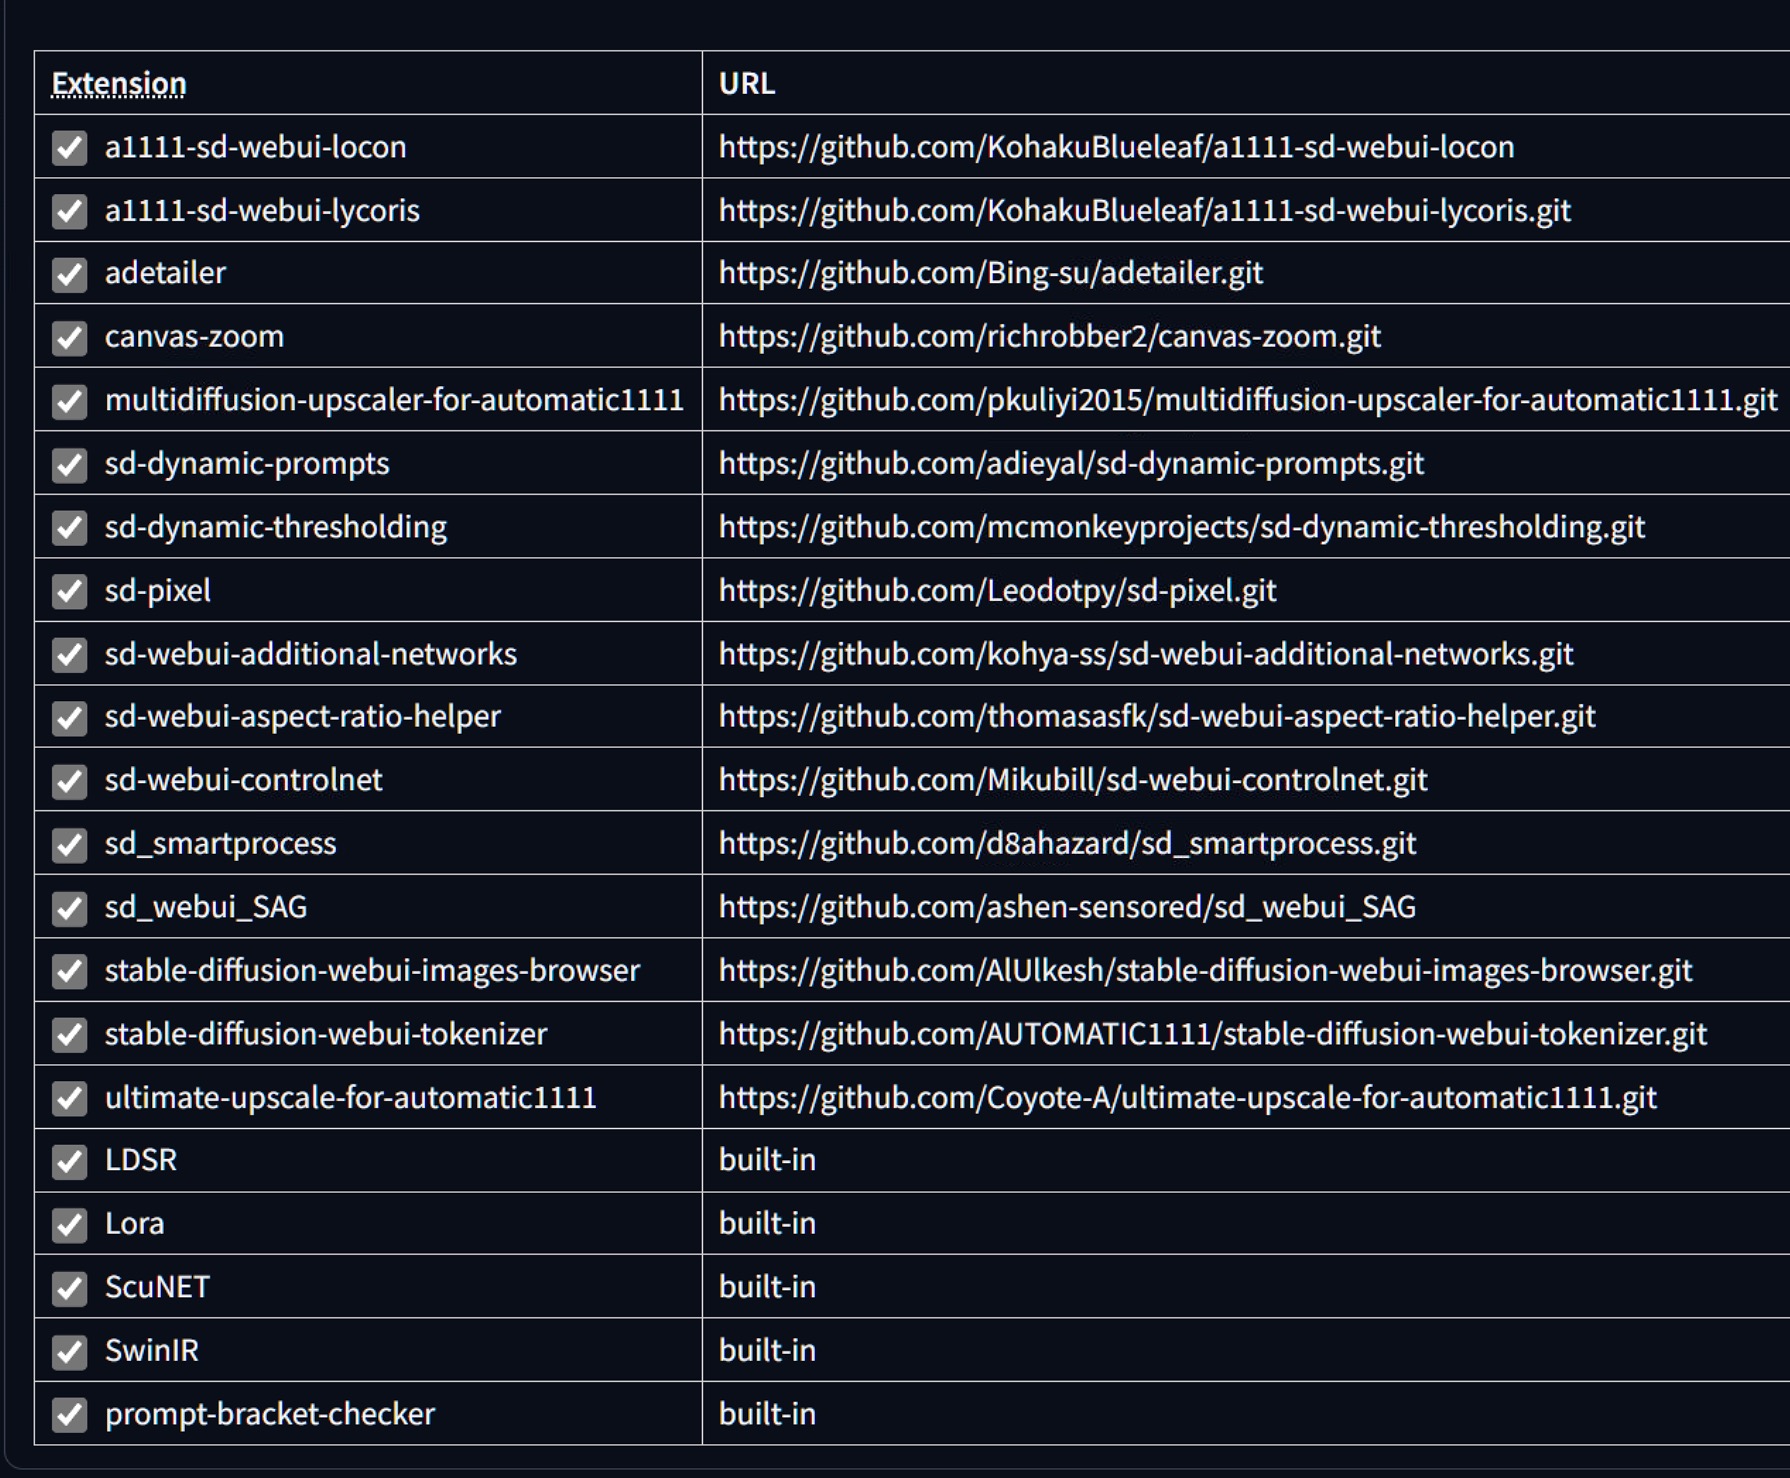Toggle the sd_webui_SAG checkbox
Image resolution: width=1790 pixels, height=1478 pixels.
[68, 908]
